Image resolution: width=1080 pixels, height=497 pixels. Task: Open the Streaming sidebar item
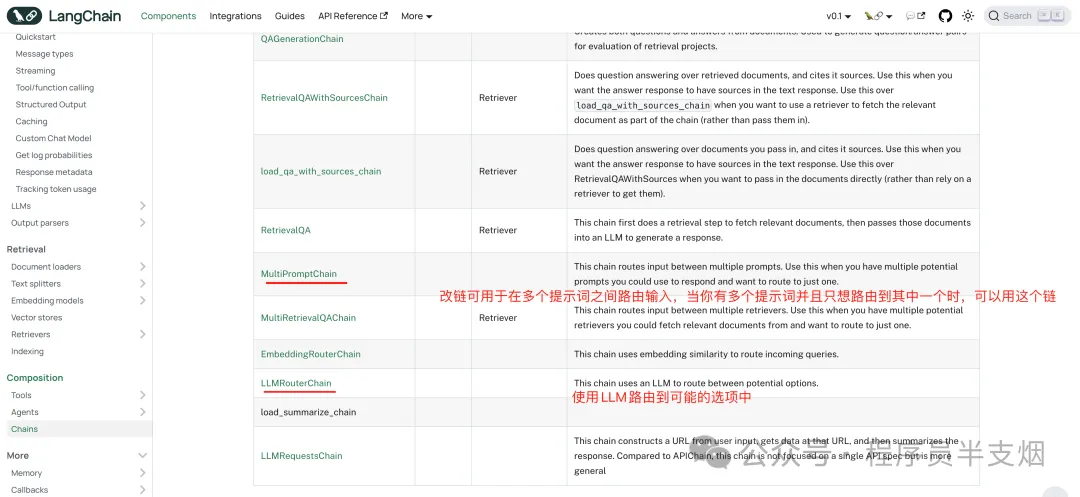[35, 71]
